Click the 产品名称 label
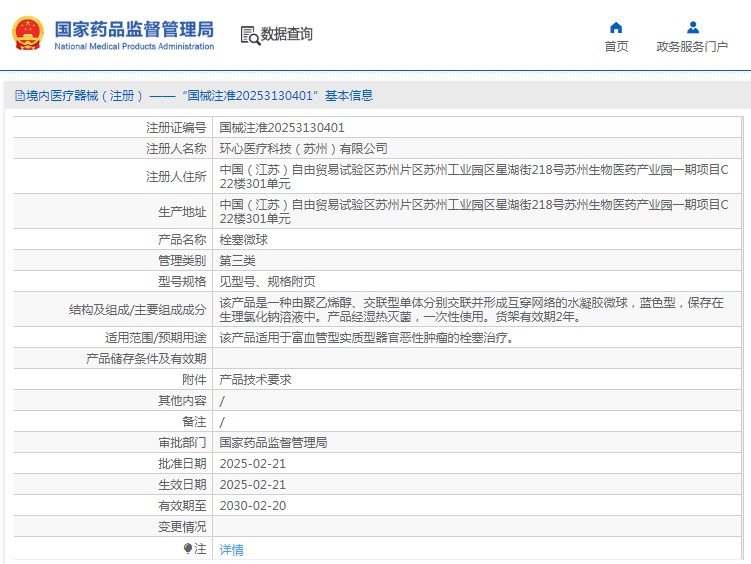Viewport: 751px width, 564px height. [182, 240]
